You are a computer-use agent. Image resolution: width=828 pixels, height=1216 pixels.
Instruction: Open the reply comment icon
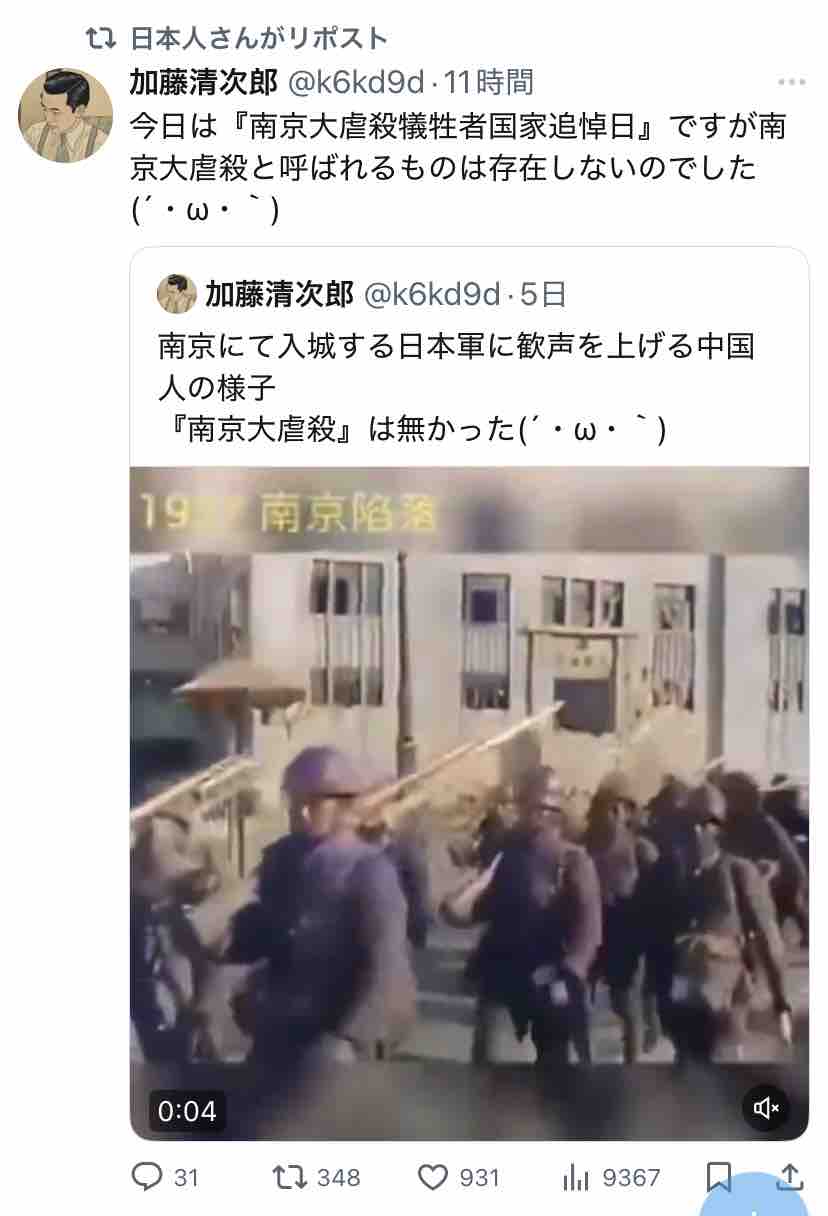pos(147,1177)
